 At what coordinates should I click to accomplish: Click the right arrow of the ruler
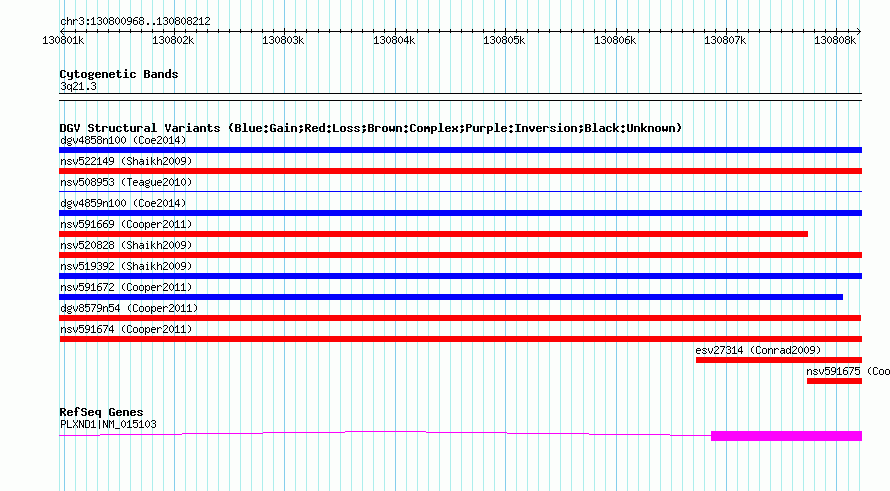coord(859,31)
